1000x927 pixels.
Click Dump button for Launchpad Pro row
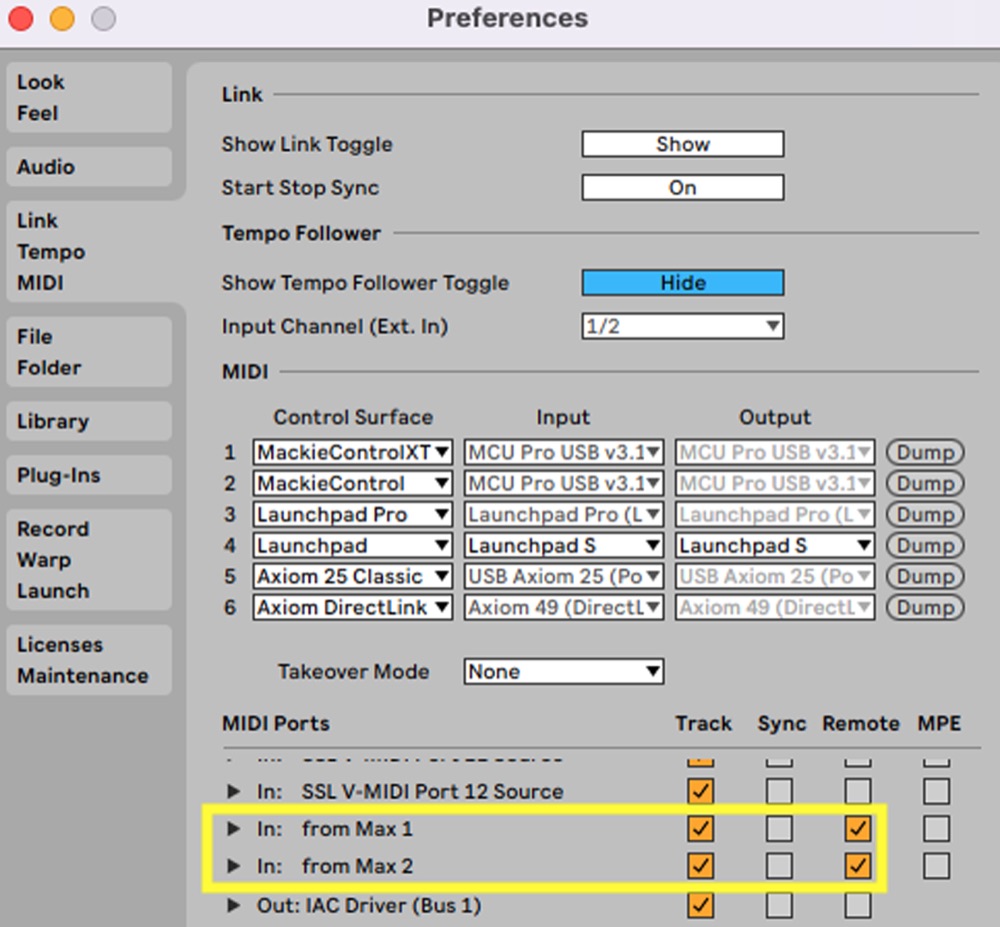coord(925,514)
